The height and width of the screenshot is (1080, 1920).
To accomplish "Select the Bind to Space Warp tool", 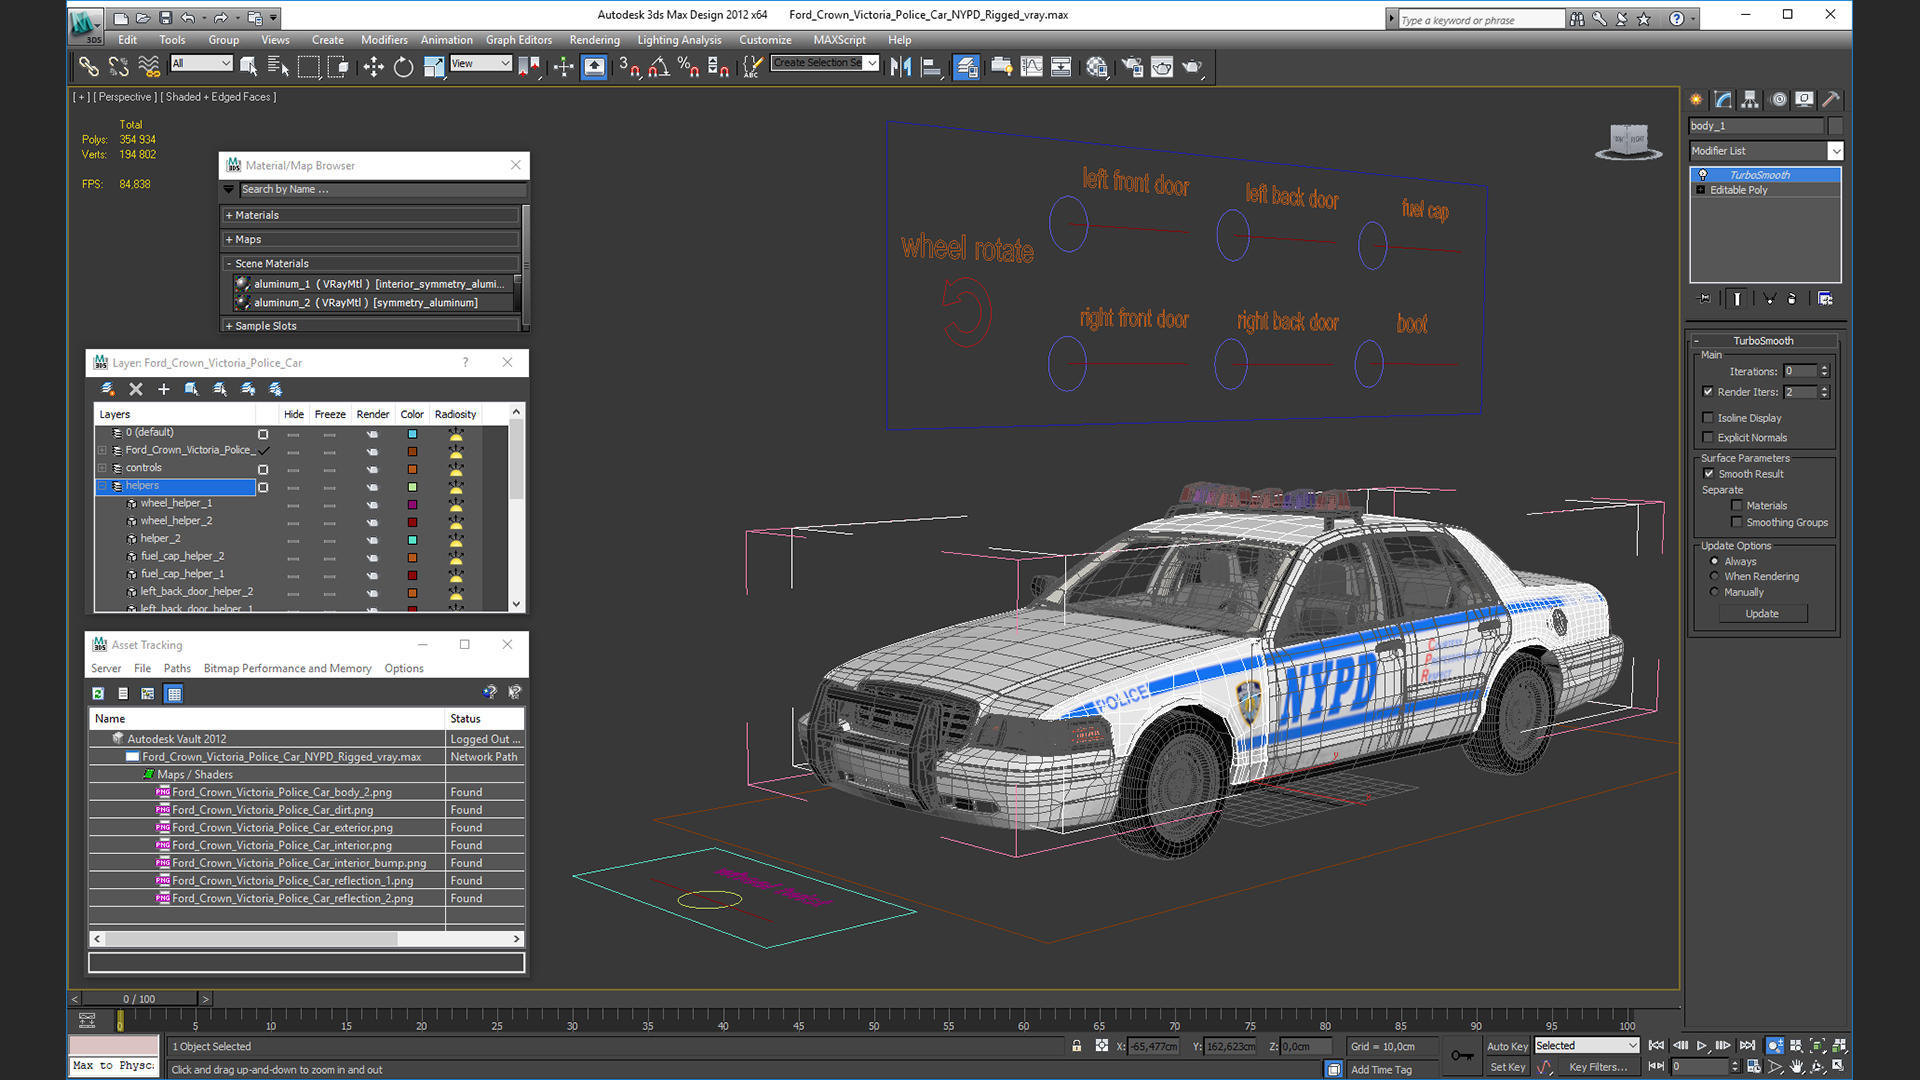I will [149, 67].
